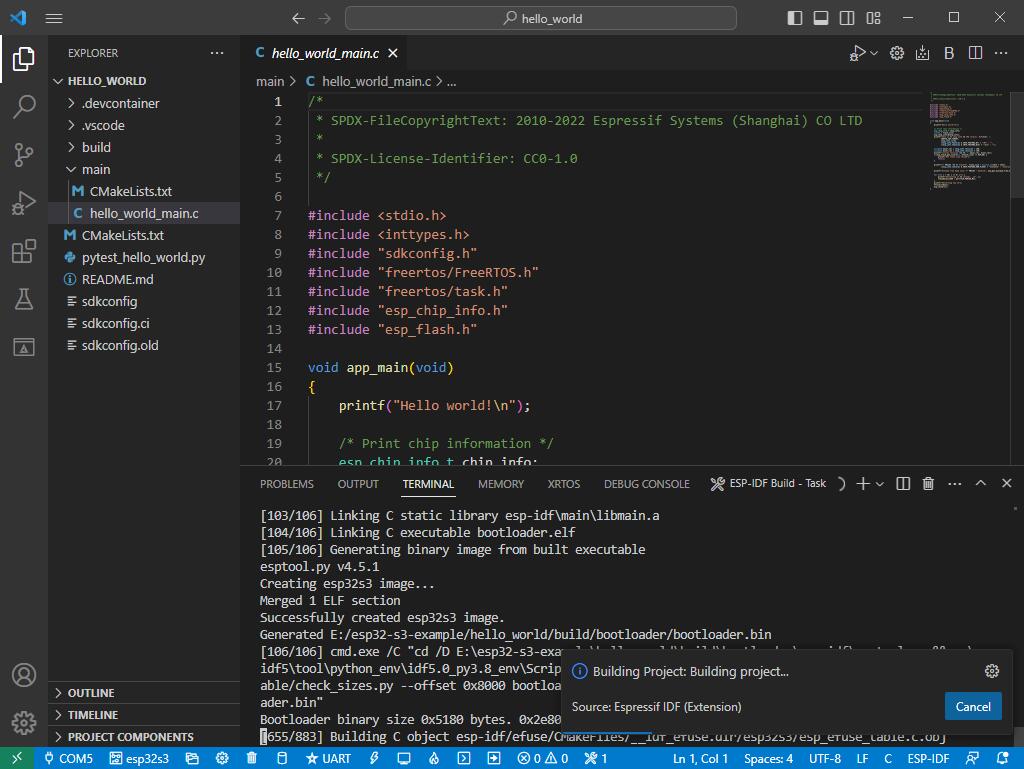1024x769 pixels.
Task: Open sdkconfig.ci in the explorer
Action: [115, 323]
